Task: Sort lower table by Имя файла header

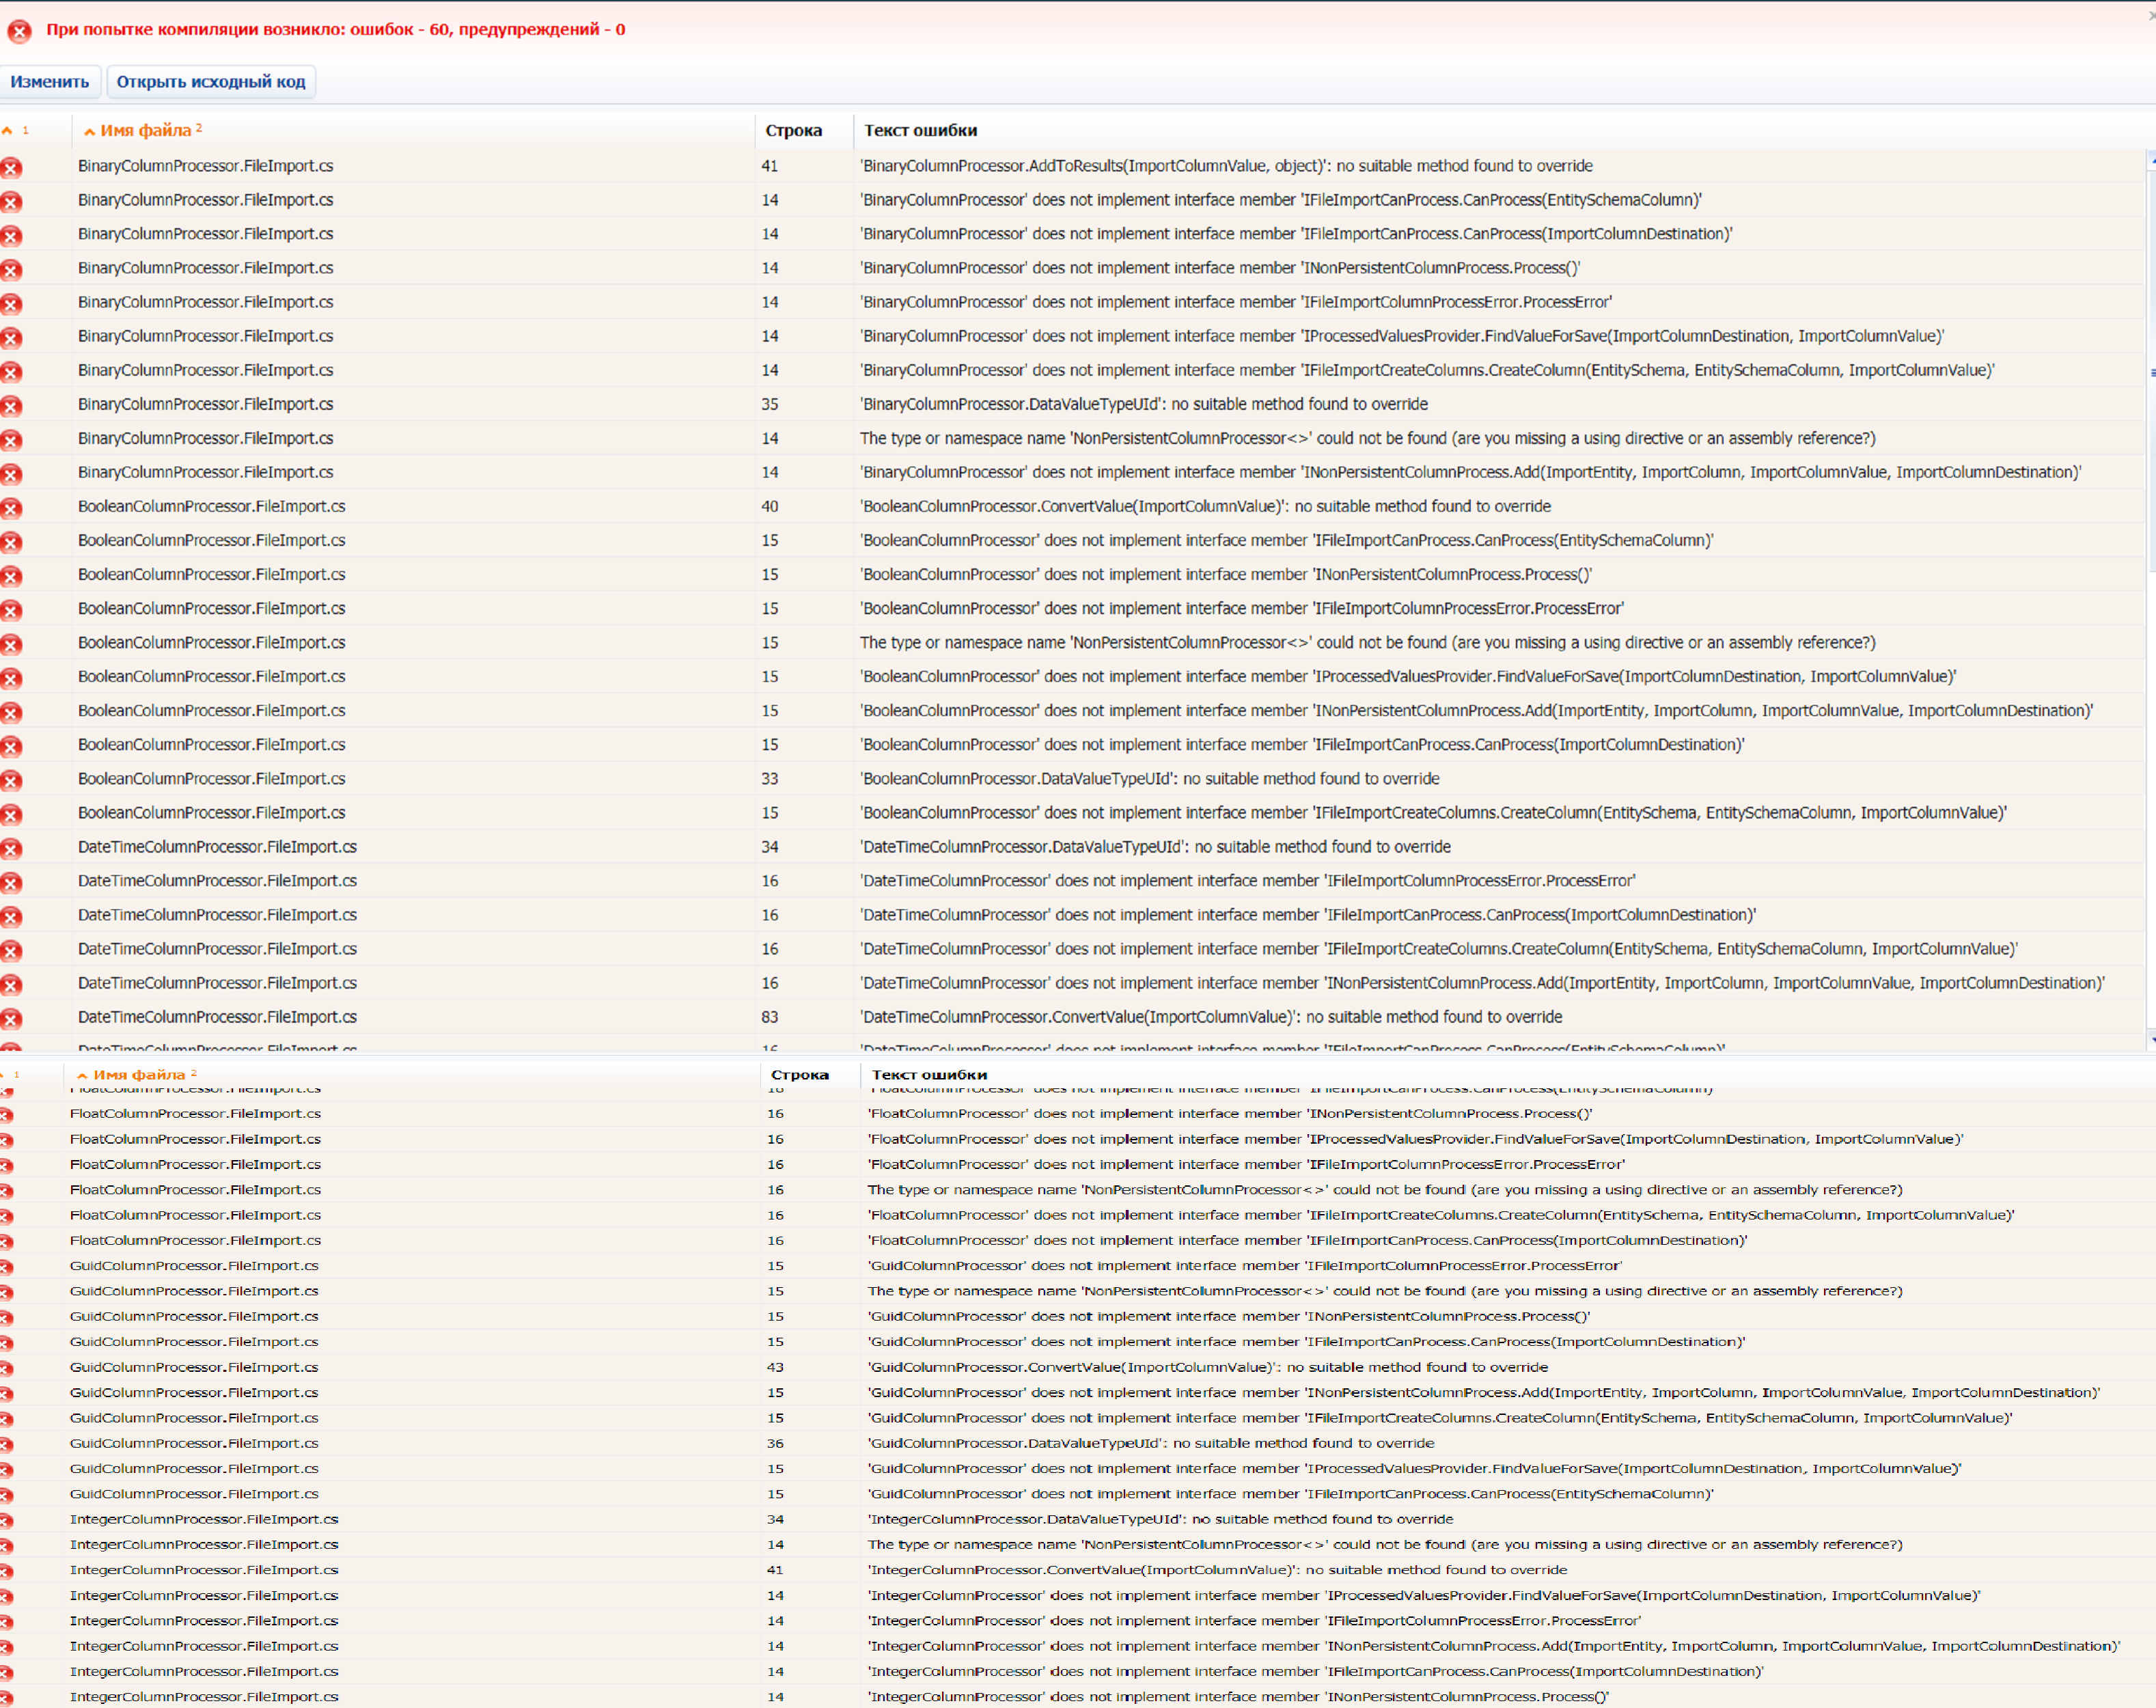Action: pyautogui.click(x=137, y=1074)
